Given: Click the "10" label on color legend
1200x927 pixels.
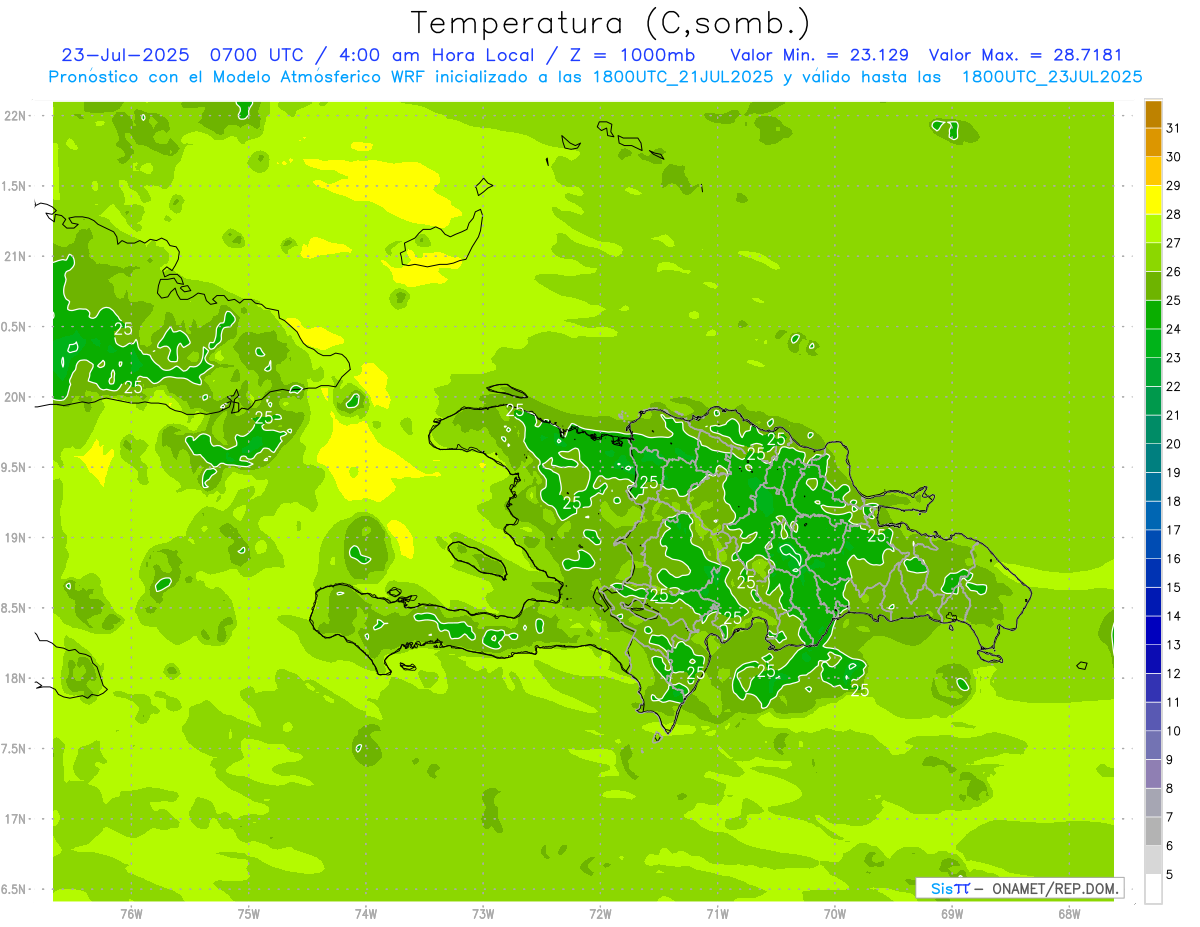Looking at the screenshot, I should pyautogui.click(x=1173, y=731).
